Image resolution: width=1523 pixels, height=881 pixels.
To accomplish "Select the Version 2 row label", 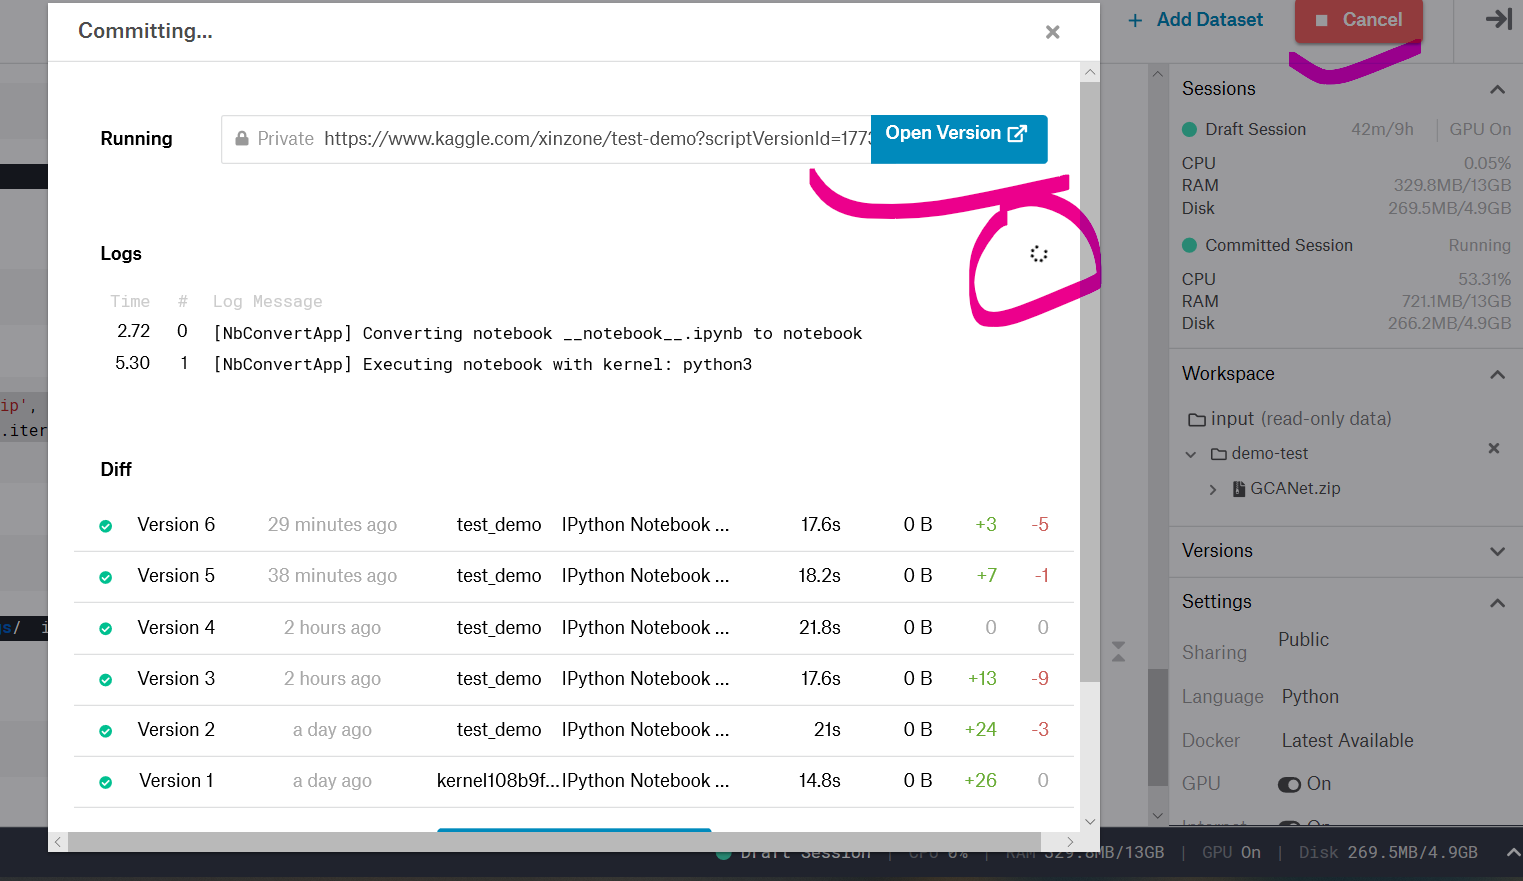I will (176, 730).
